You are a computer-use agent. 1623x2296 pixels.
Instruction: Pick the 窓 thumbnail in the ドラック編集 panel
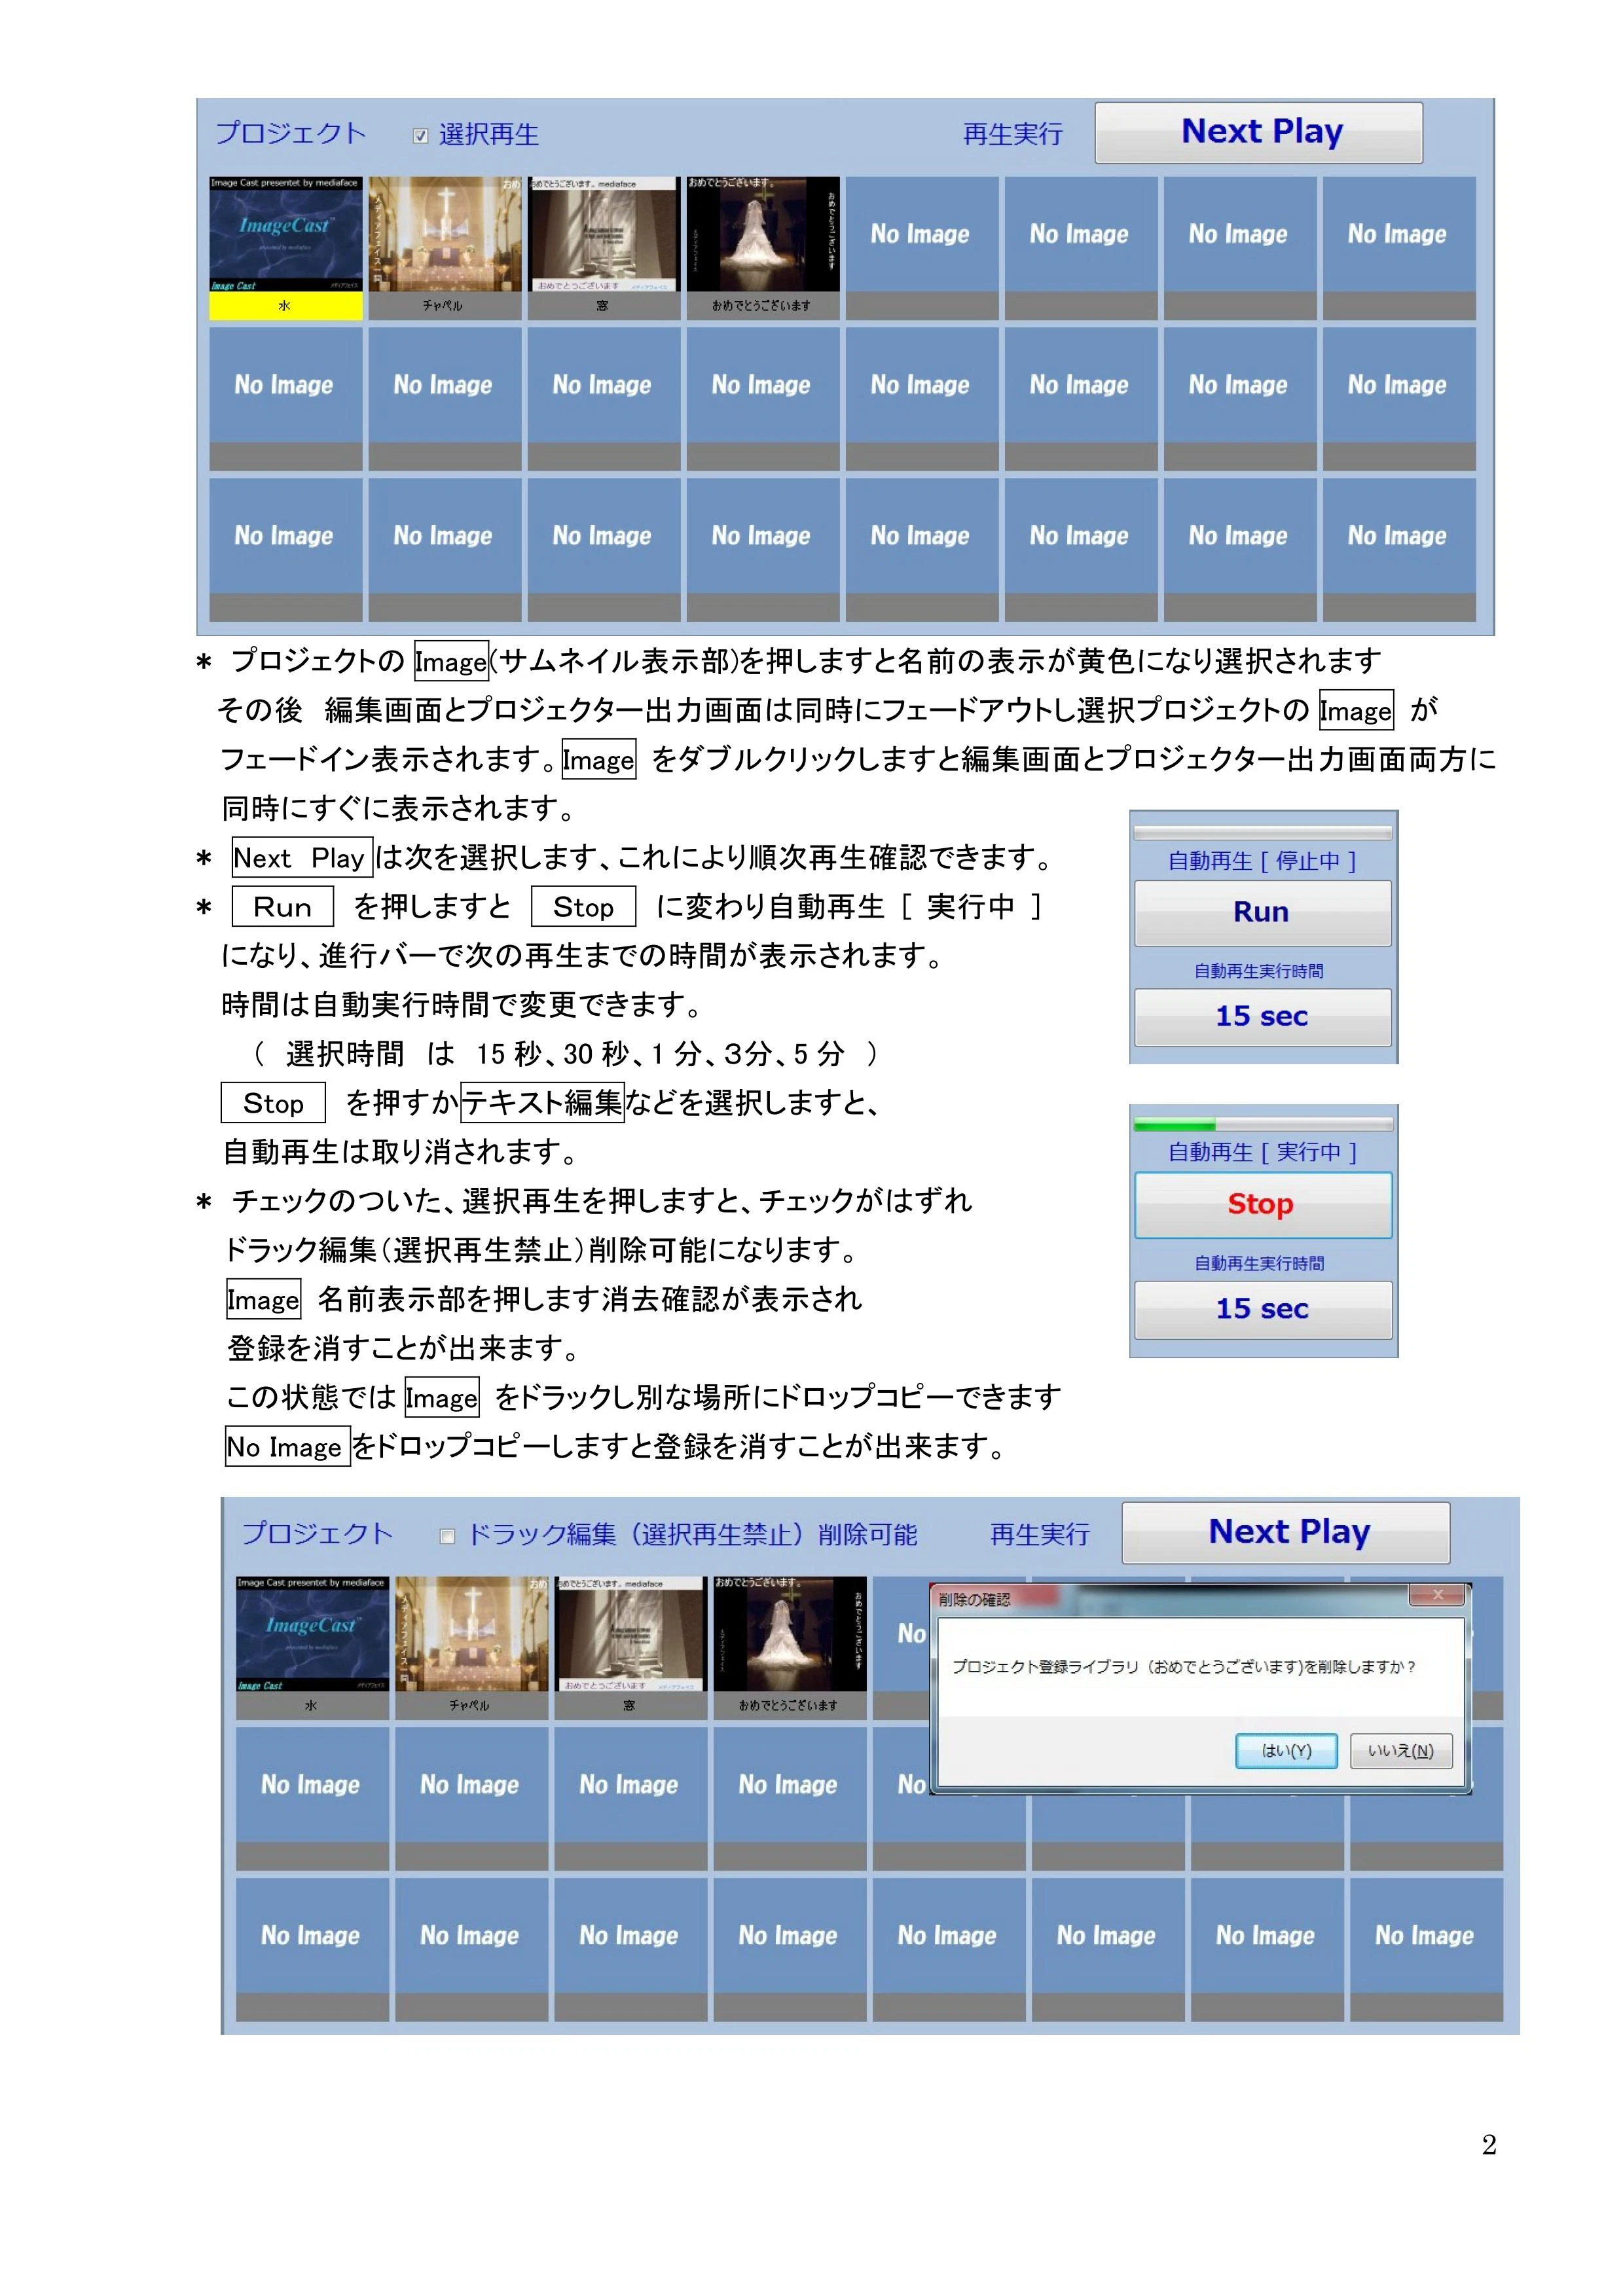(630, 1634)
